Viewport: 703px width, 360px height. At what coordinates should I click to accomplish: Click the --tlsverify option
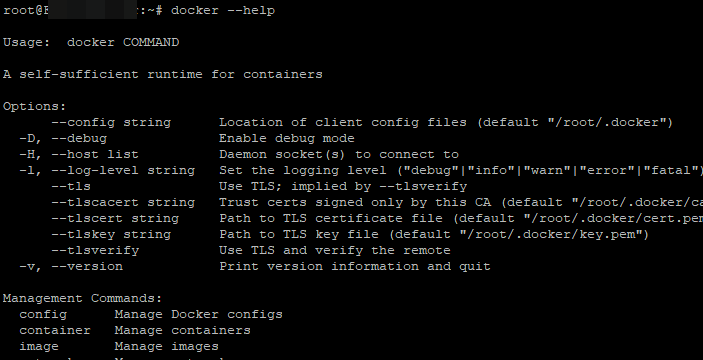[x=95, y=250]
